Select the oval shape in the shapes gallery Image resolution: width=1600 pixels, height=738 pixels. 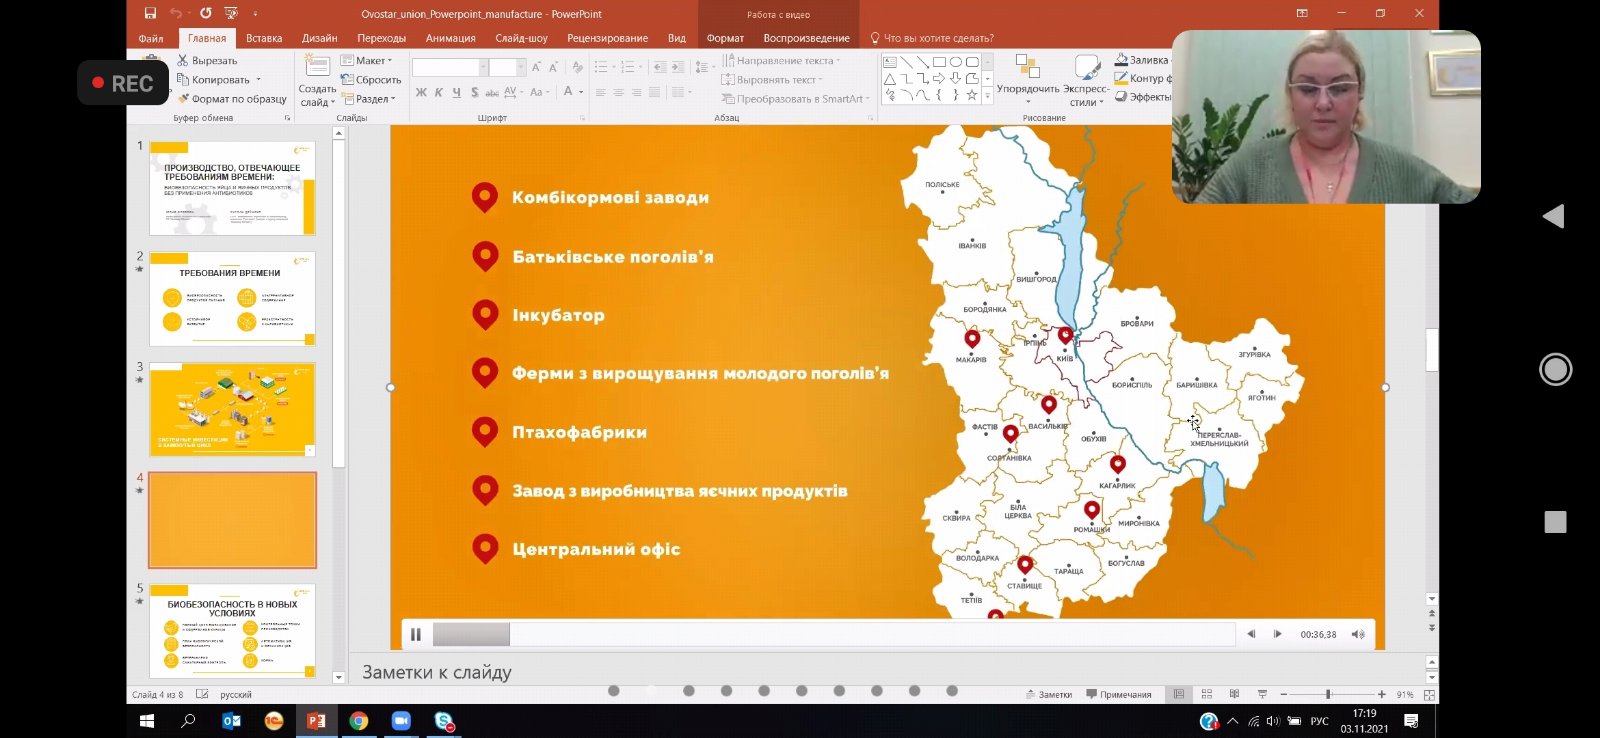pyautogui.click(x=956, y=62)
